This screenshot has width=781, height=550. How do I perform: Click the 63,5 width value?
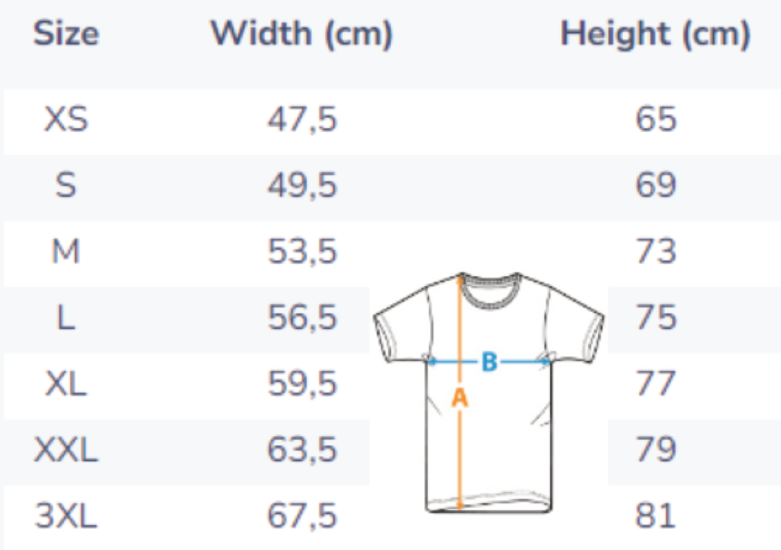tap(302, 450)
